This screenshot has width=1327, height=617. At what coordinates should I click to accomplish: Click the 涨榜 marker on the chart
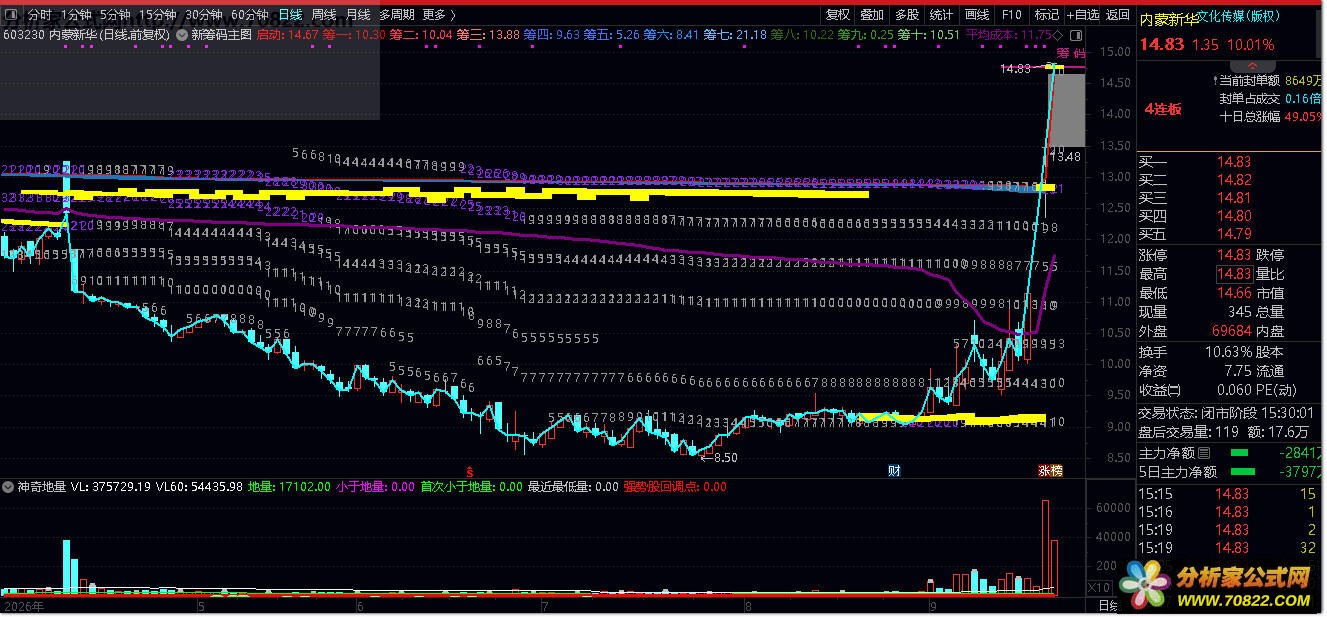pyautogui.click(x=1049, y=470)
